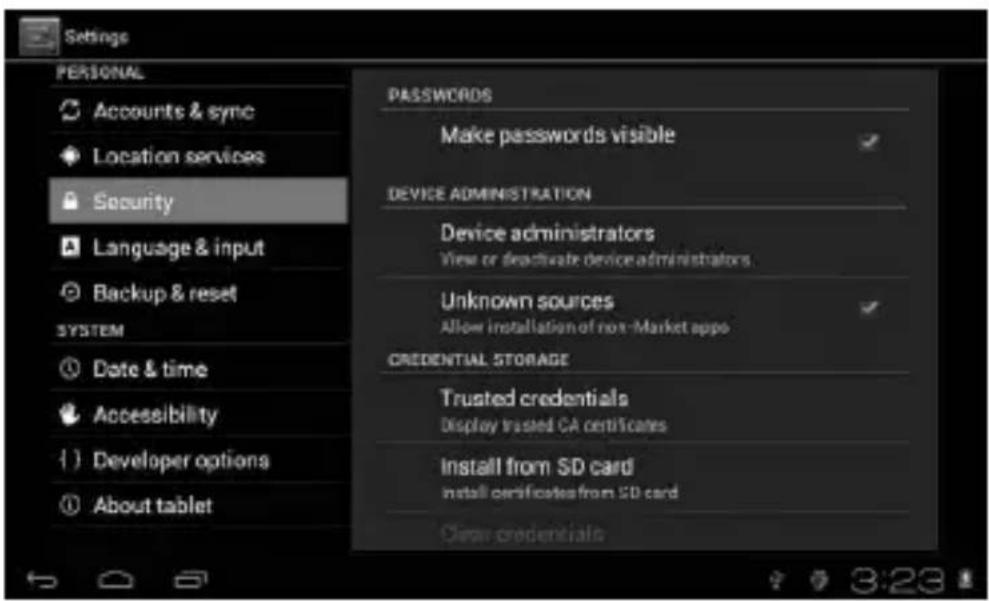Toggle Make passwords visible checkbox
This screenshot has height=601, width=989.
click(869, 141)
